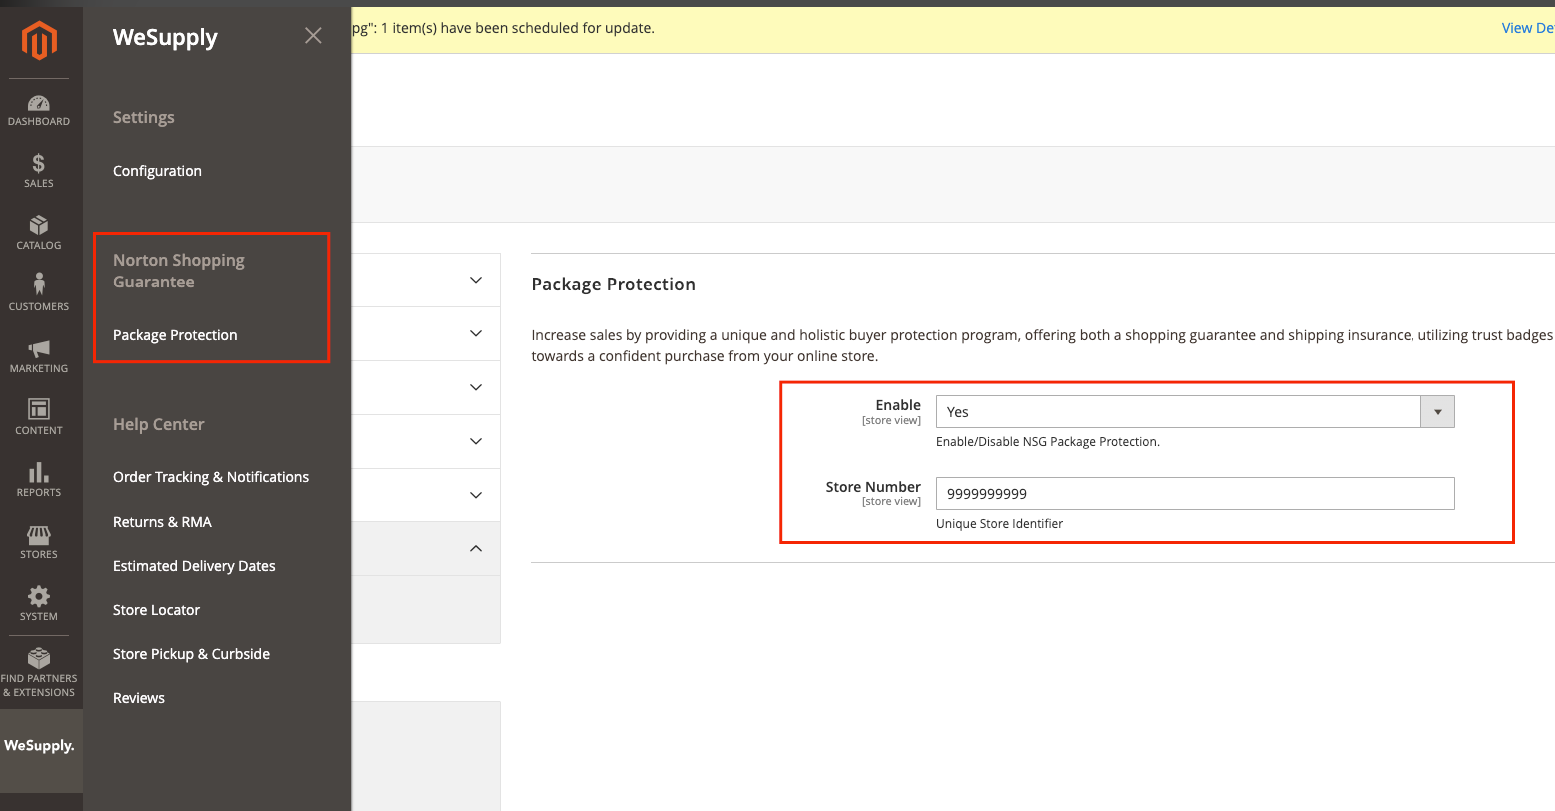Open Returns & RMA help link
This screenshot has width=1555, height=811.
(162, 522)
